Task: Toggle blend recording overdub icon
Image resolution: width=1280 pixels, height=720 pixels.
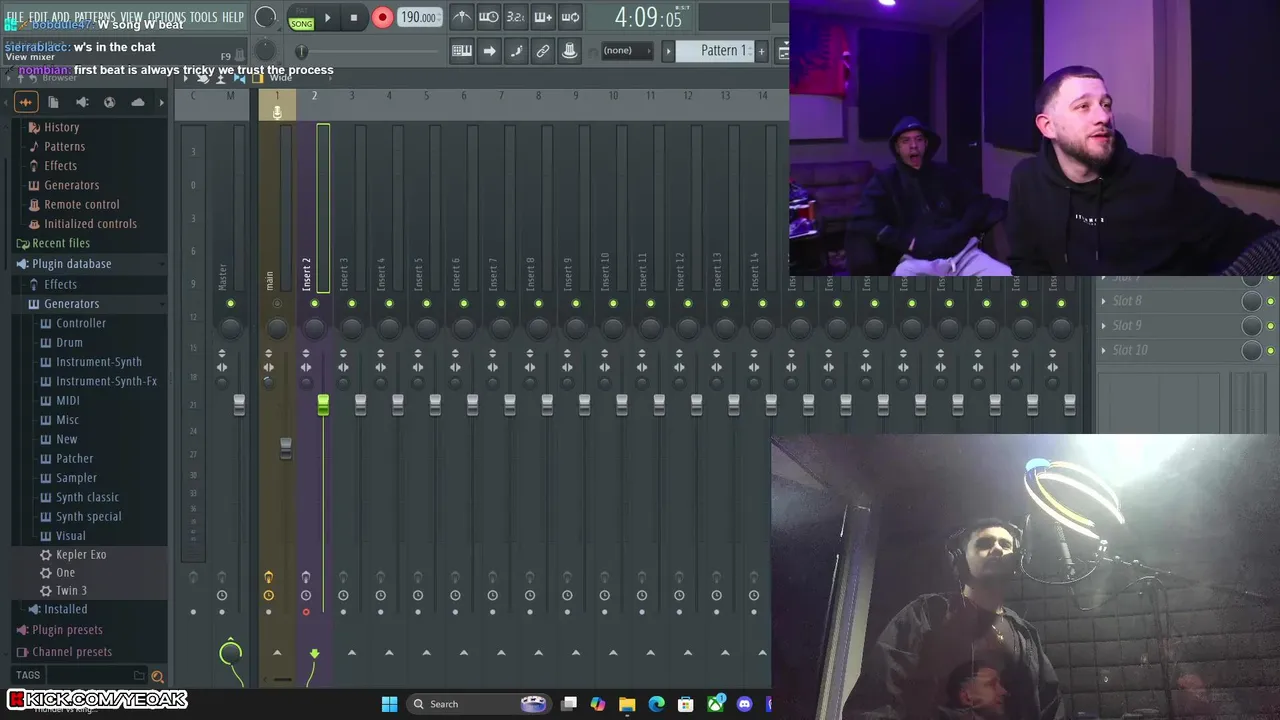Action: 543,17
